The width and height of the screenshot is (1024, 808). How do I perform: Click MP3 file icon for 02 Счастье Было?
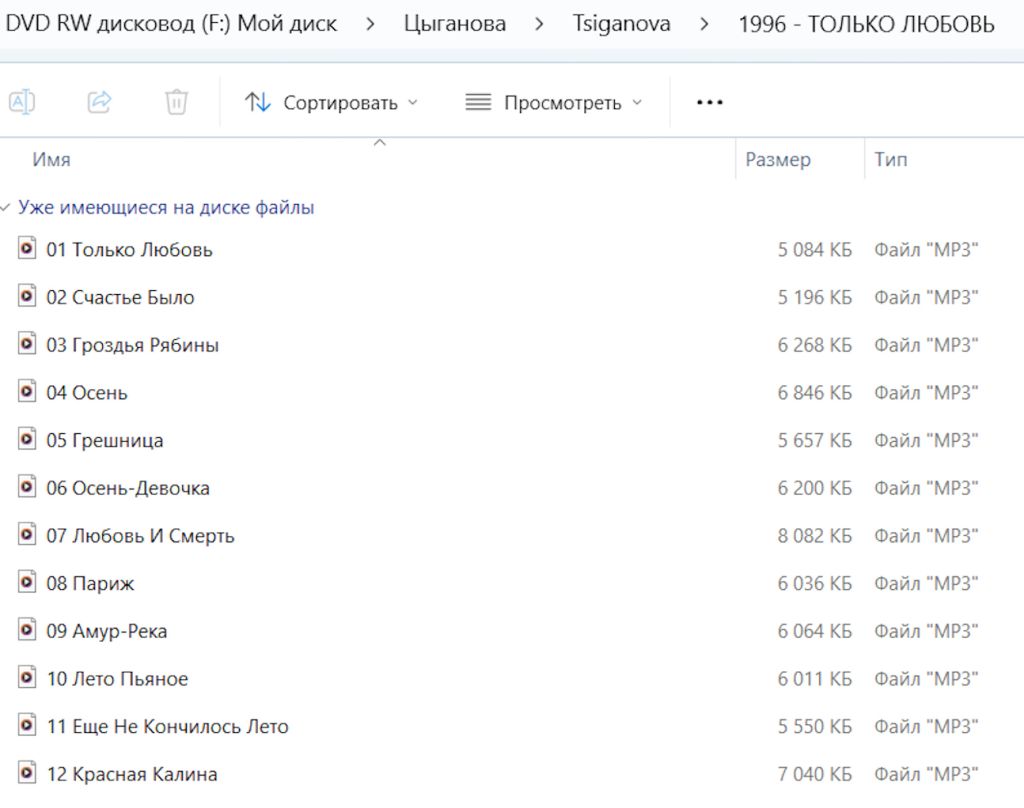click(x=26, y=297)
